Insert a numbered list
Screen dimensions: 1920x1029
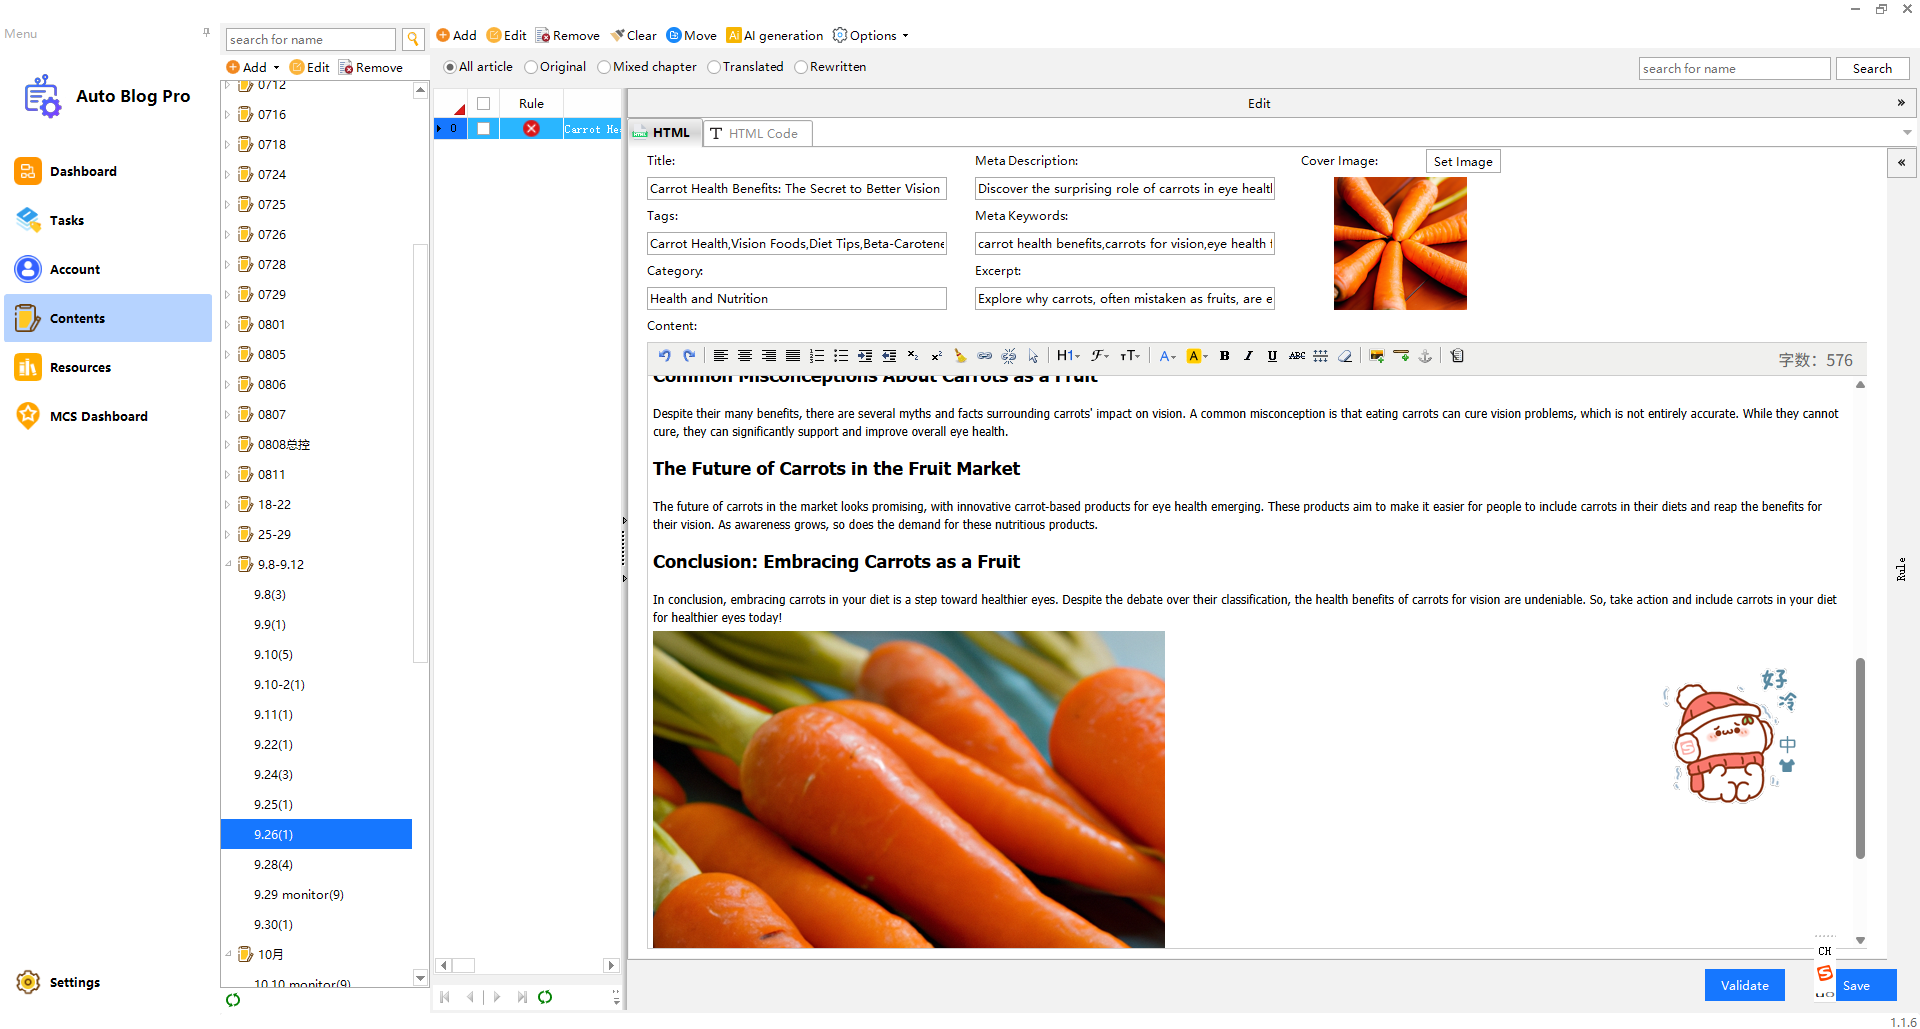817,356
